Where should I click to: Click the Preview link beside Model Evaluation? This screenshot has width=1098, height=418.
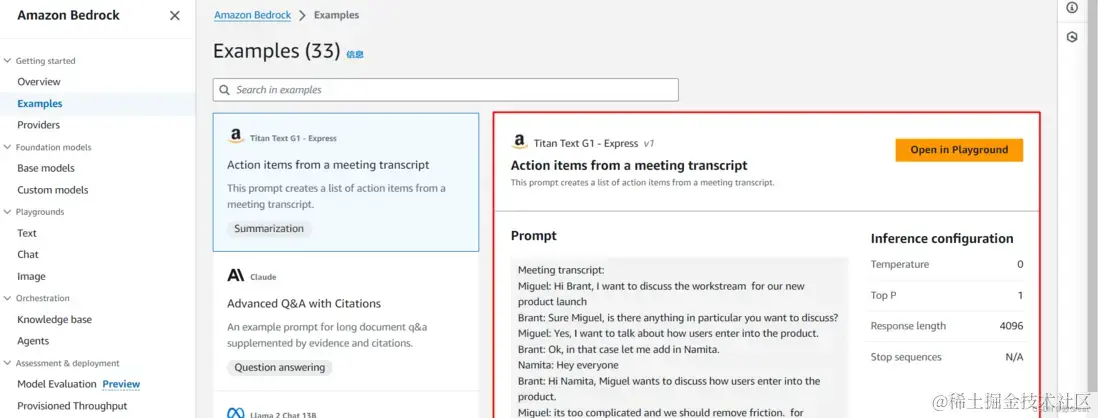point(121,384)
